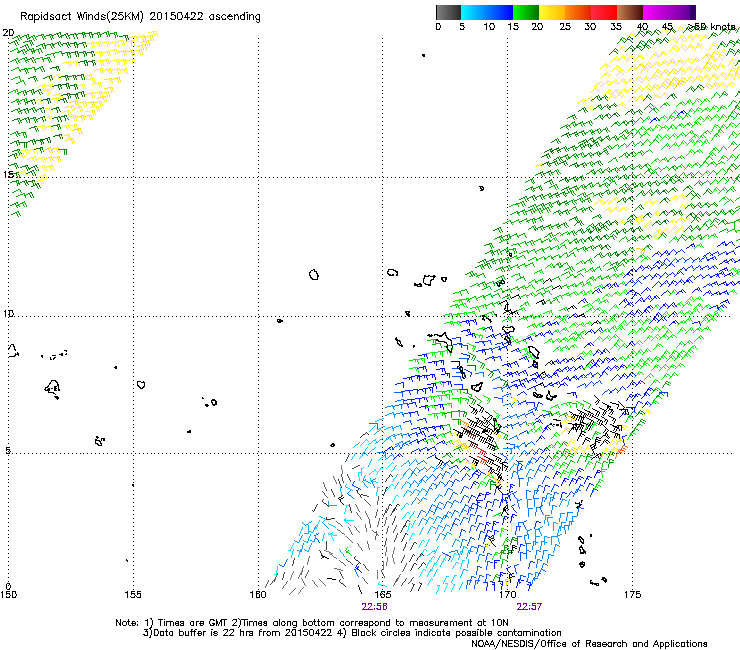This screenshot has width=740, height=650.
Task: Click the red 30-35 knots legend swatch
Action: coord(604,12)
